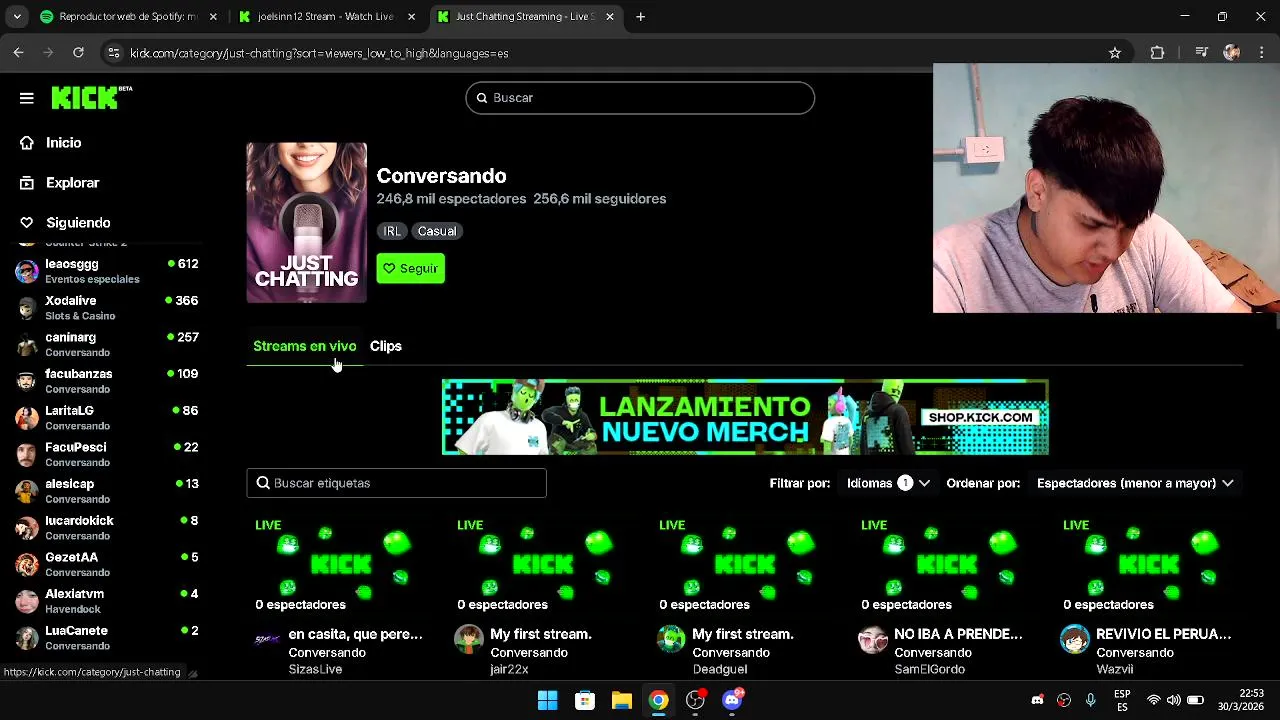Open media controls in Chrome toolbar
1280x720 pixels.
1202,53
